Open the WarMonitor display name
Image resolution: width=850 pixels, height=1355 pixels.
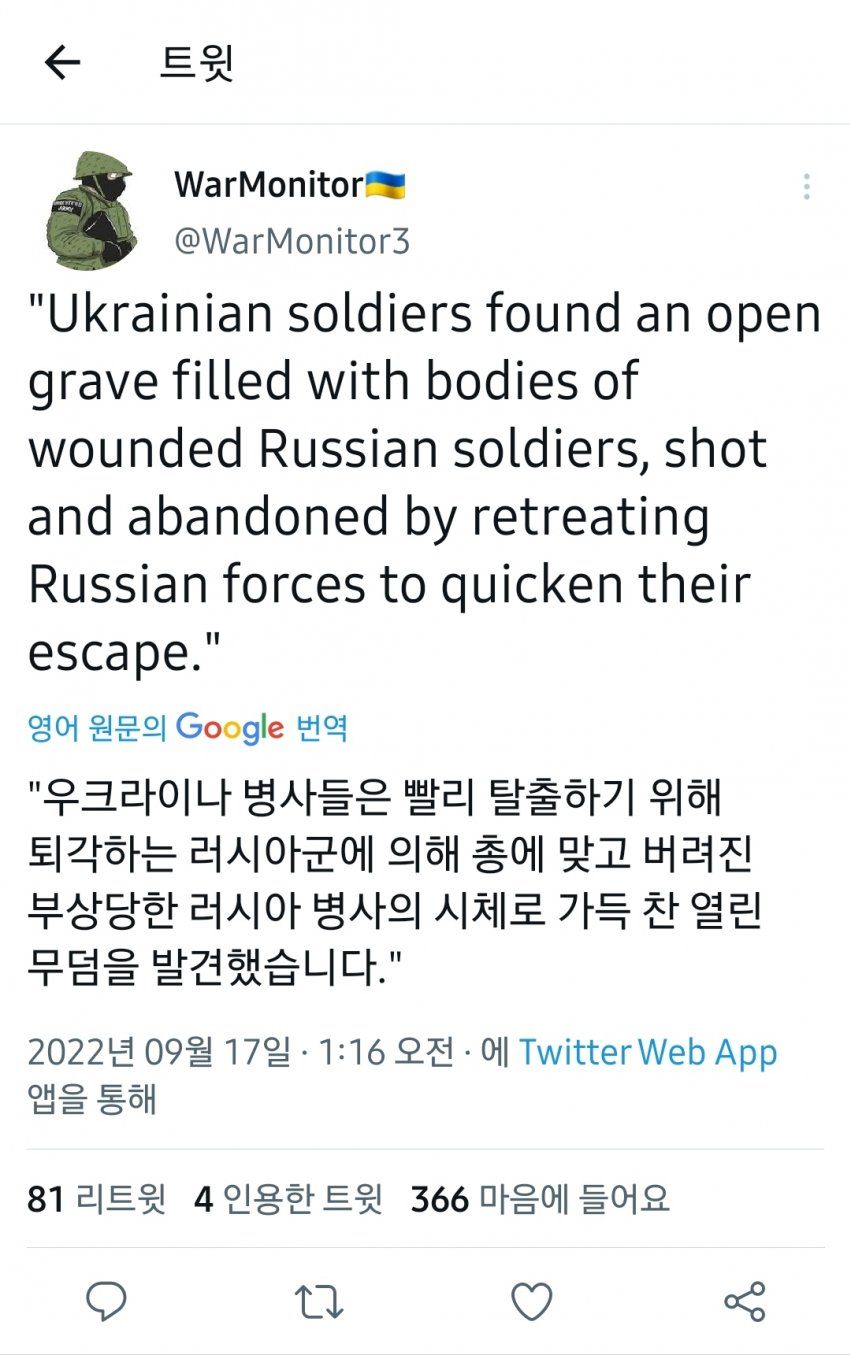click(x=268, y=184)
